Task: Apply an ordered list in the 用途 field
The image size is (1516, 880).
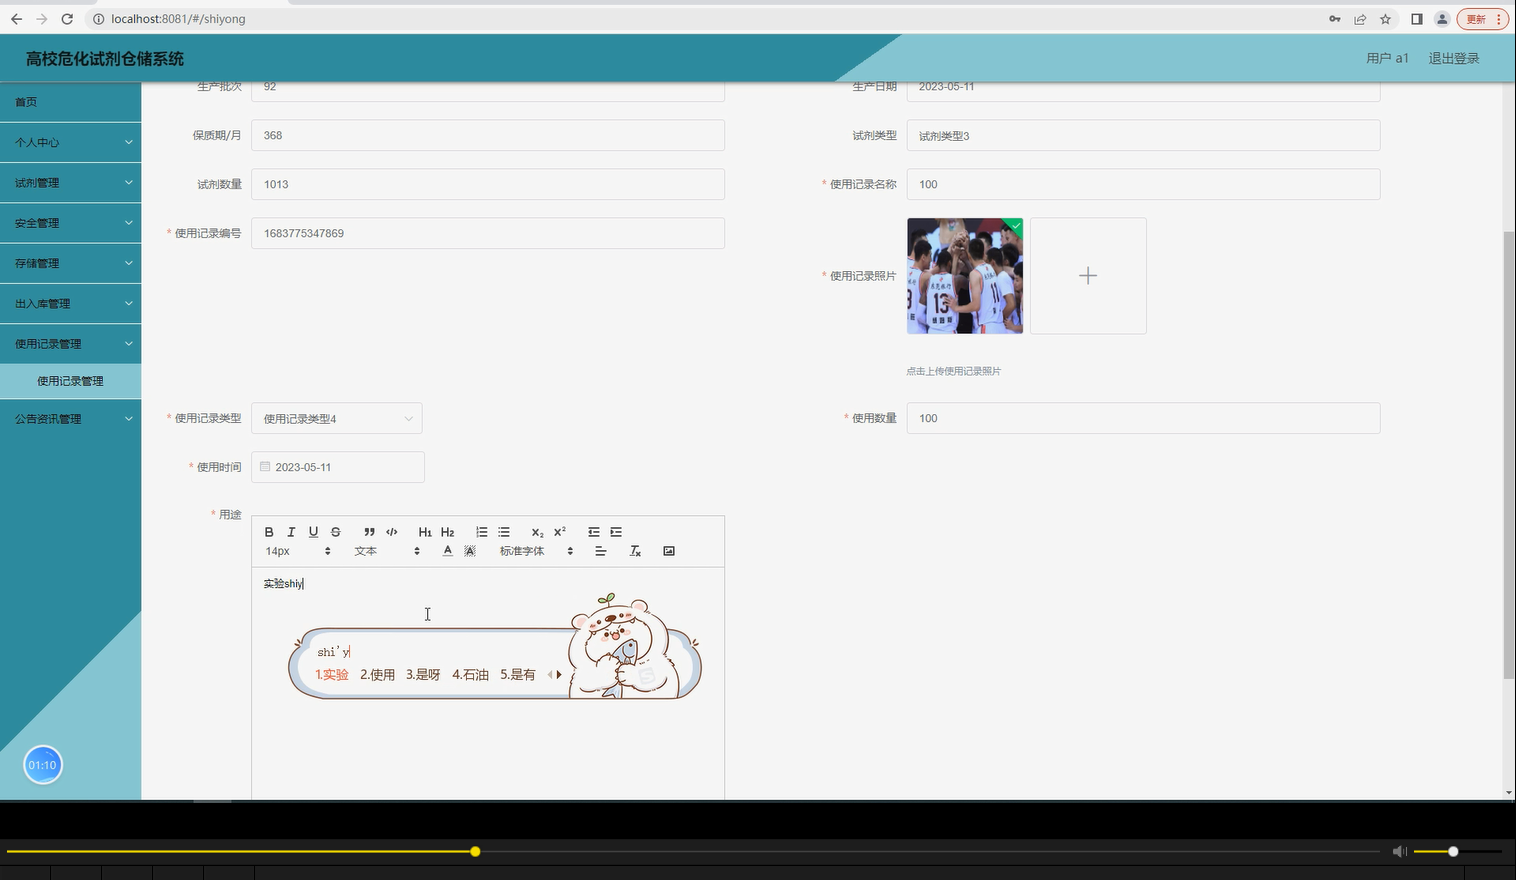Action: pos(481,531)
